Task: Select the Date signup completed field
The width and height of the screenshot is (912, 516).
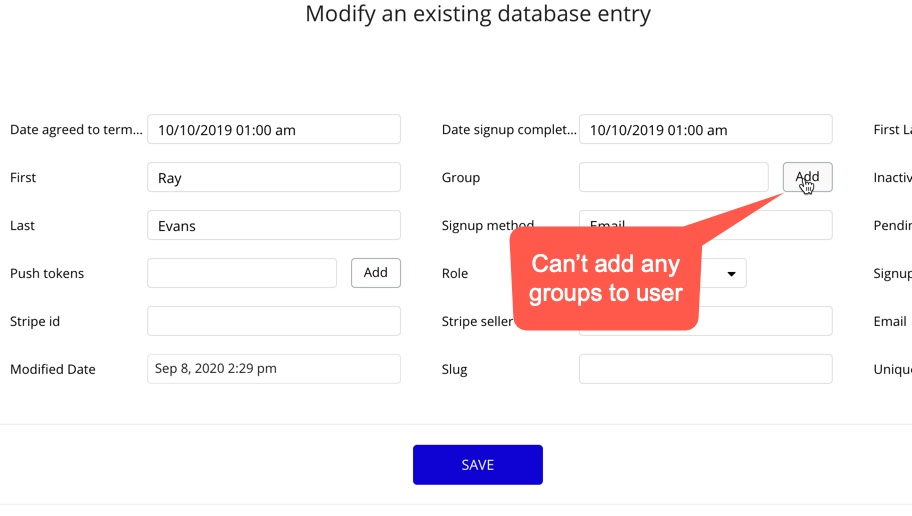Action: [706, 129]
